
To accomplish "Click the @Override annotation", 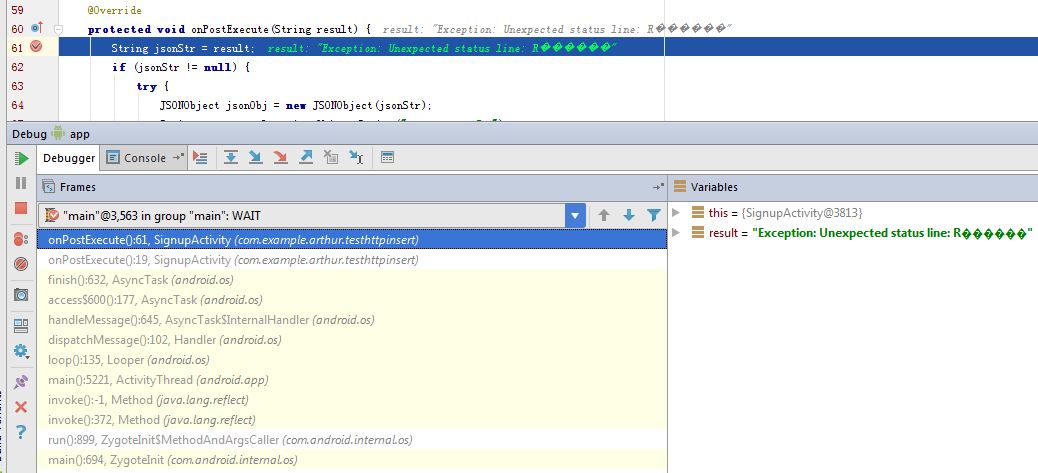I will [x=115, y=11].
